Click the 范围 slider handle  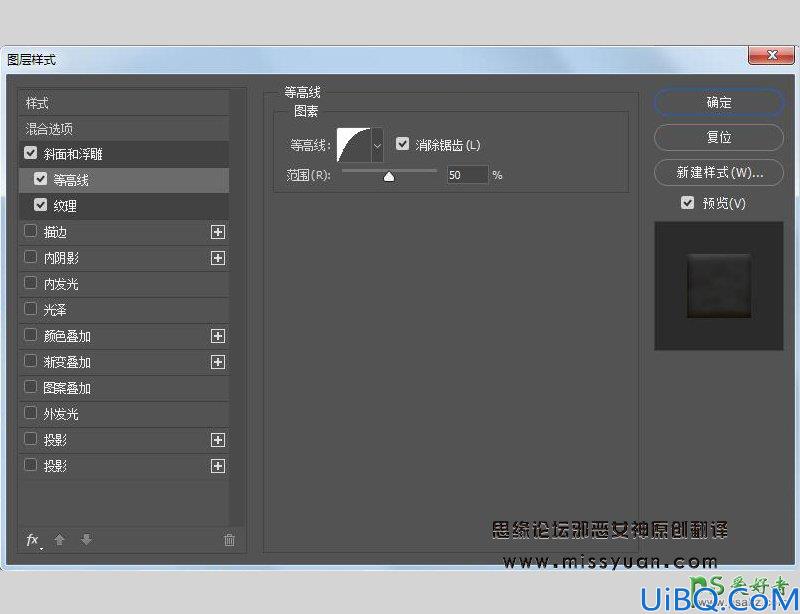tap(389, 177)
